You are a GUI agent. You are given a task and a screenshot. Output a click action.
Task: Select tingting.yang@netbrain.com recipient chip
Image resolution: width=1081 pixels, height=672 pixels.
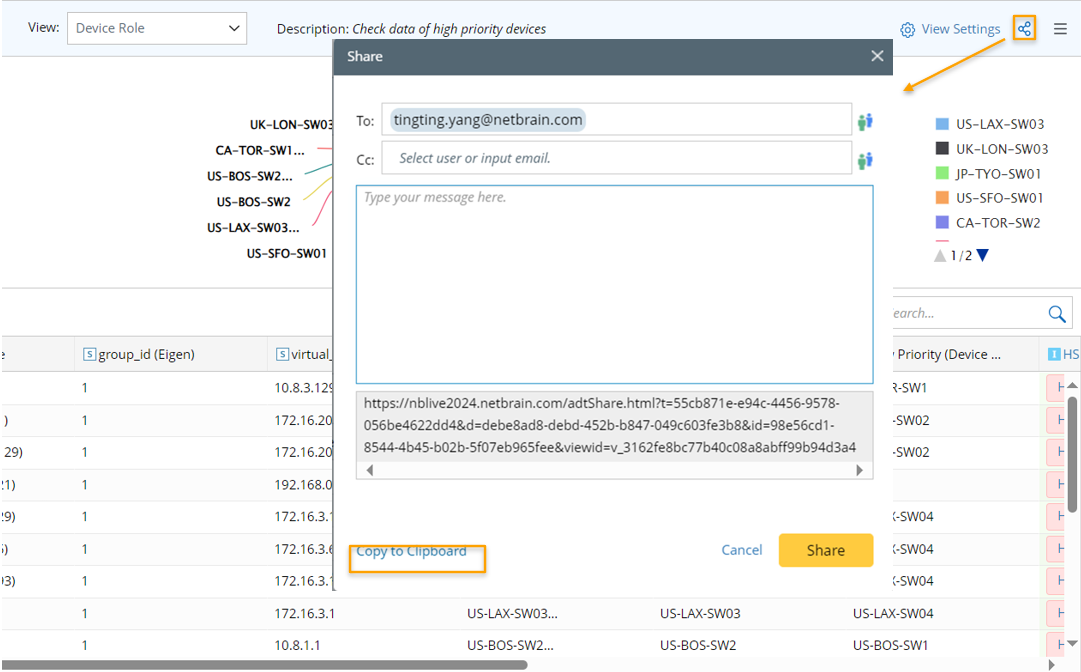487,120
